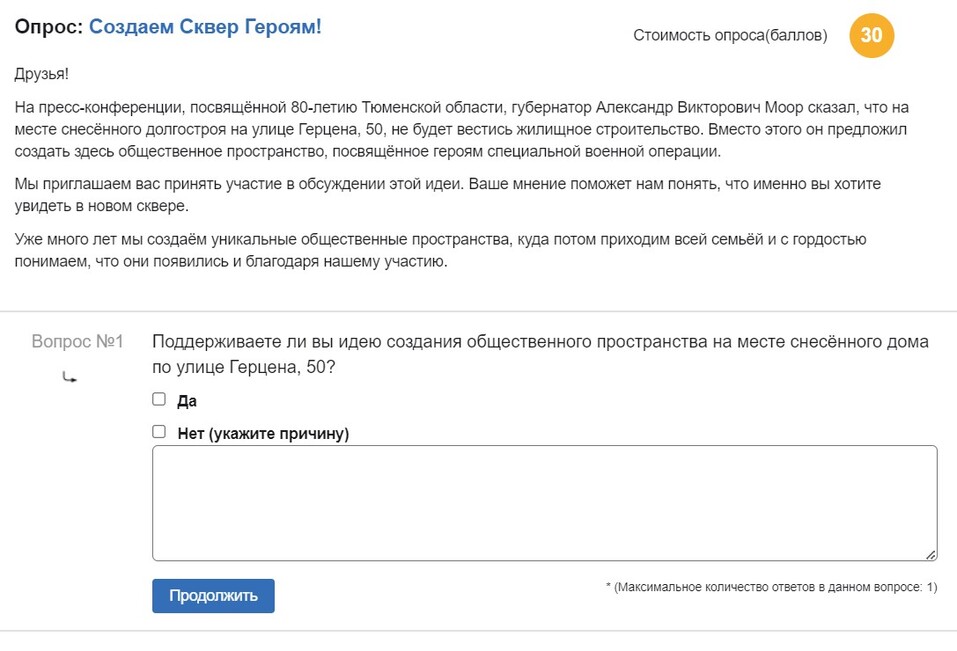Select the points value circle near survey cost
This screenshot has width=957, height=651.
click(x=870, y=35)
